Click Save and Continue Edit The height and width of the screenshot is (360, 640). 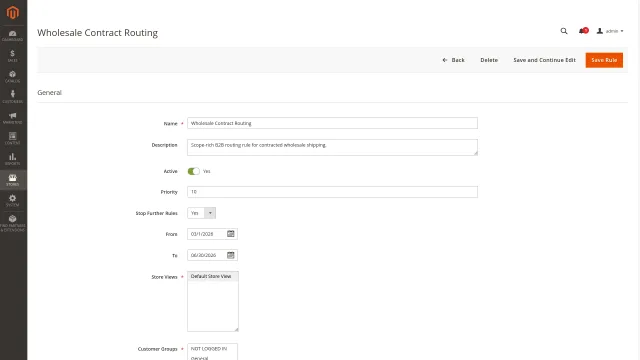click(544, 60)
